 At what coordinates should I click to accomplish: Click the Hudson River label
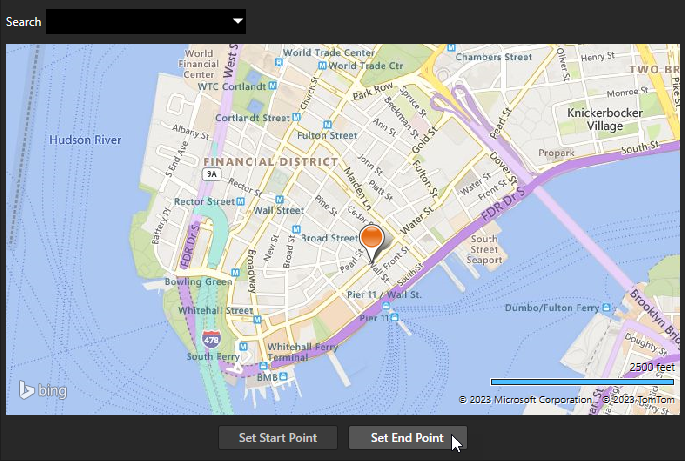(x=86, y=140)
